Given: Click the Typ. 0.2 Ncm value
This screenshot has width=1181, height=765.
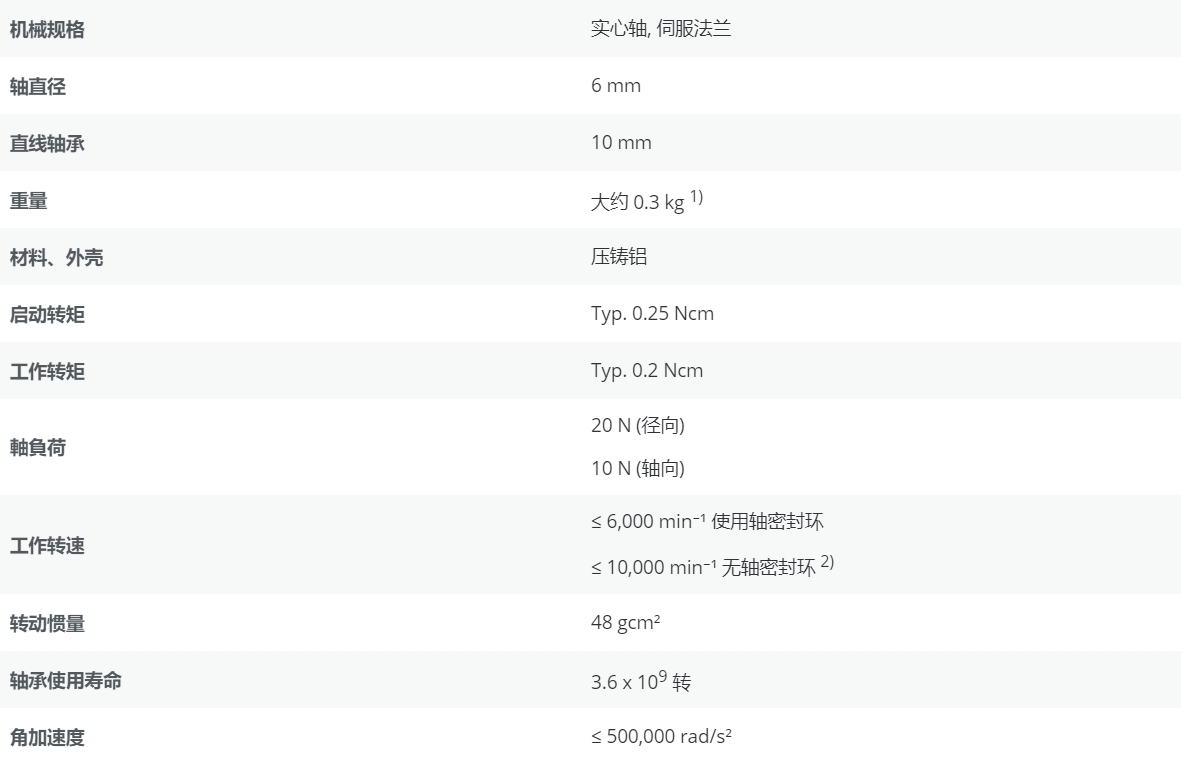Looking at the screenshot, I should point(646,371).
